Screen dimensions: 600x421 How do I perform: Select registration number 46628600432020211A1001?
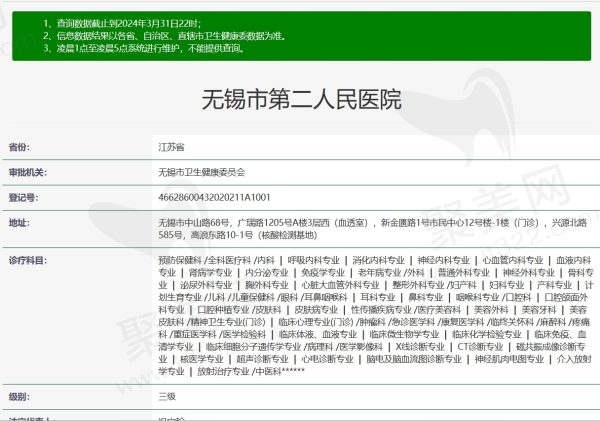[214, 197]
